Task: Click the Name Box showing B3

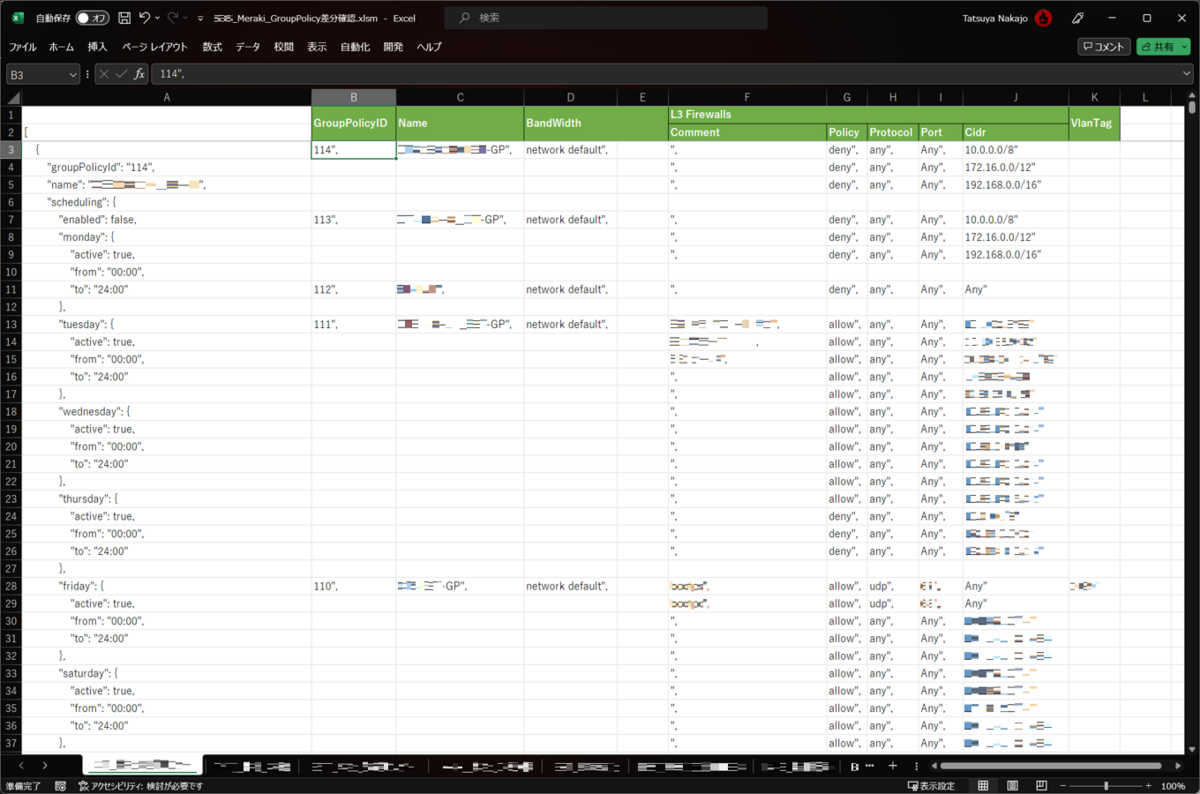Action: [36, 74]
